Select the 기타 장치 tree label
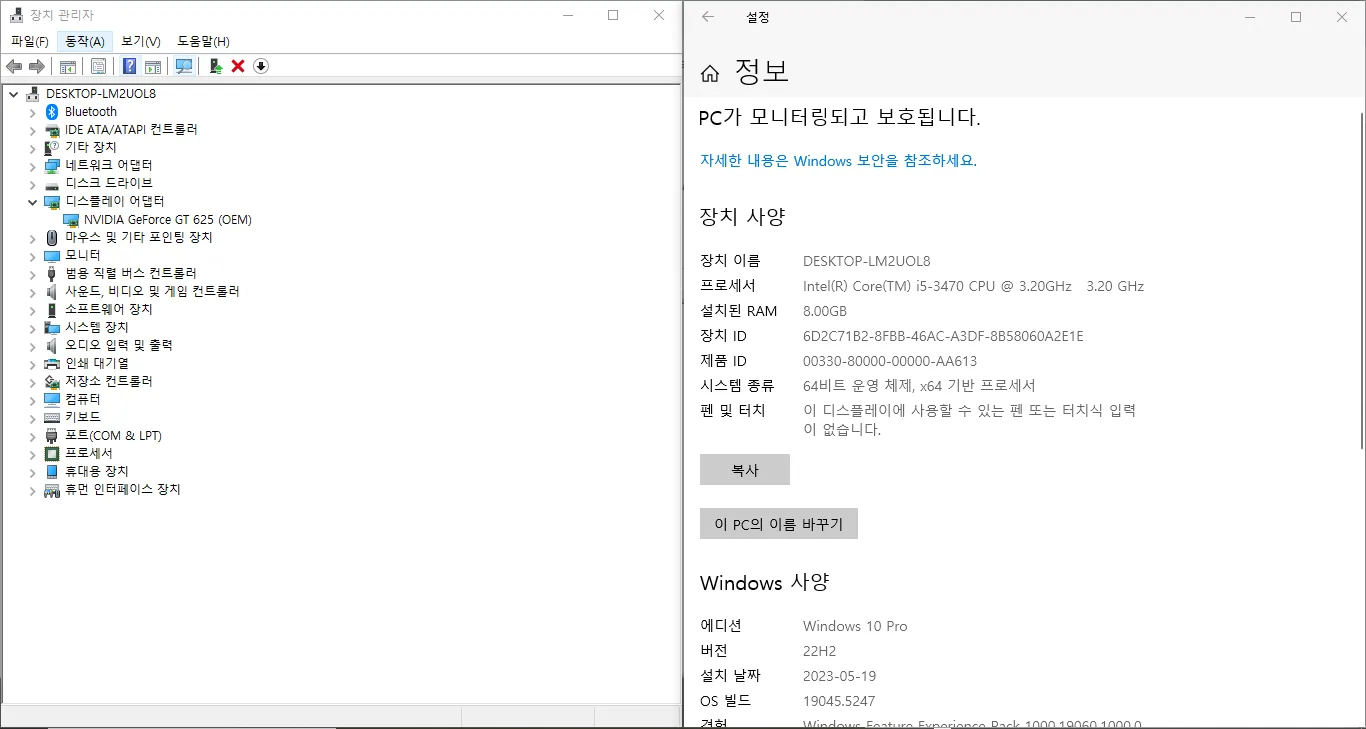 tap(91, 147)
